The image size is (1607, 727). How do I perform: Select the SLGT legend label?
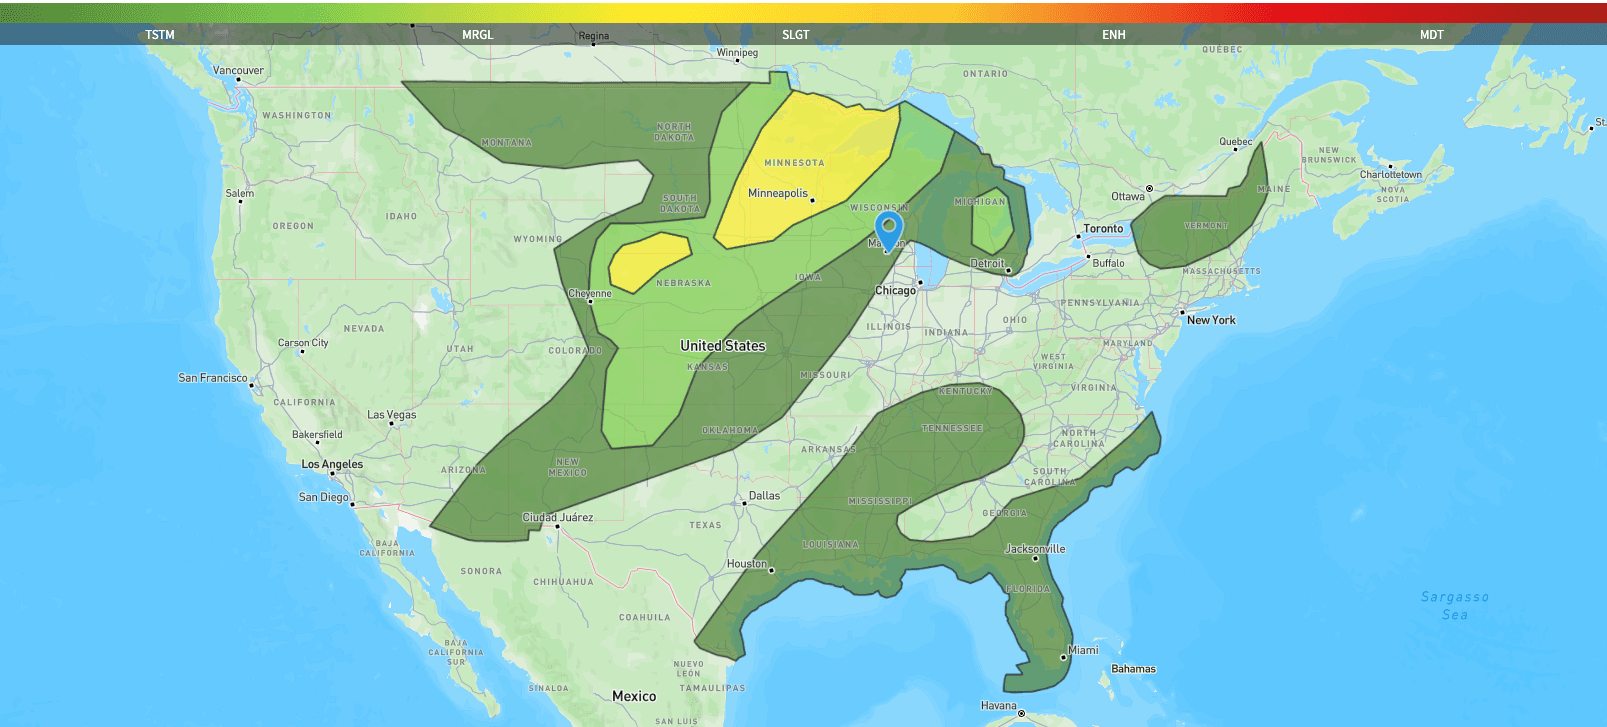(796, 35)
